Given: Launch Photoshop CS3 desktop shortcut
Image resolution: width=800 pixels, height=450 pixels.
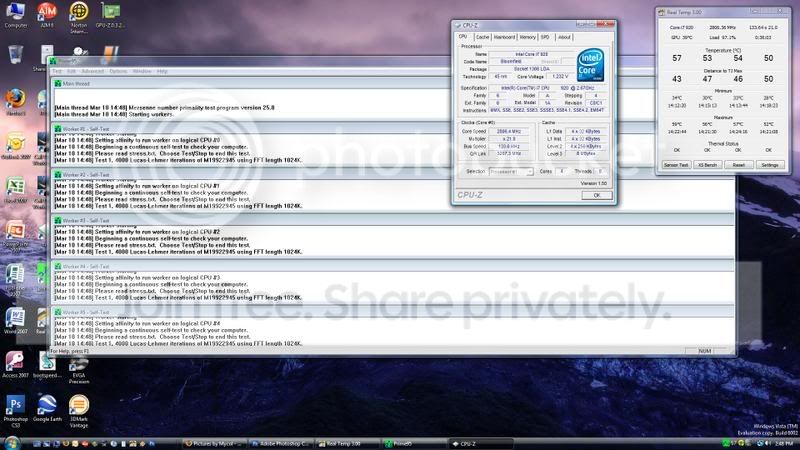Looking at the screenshot, I should pyautogui.click(x=15, y=411).
